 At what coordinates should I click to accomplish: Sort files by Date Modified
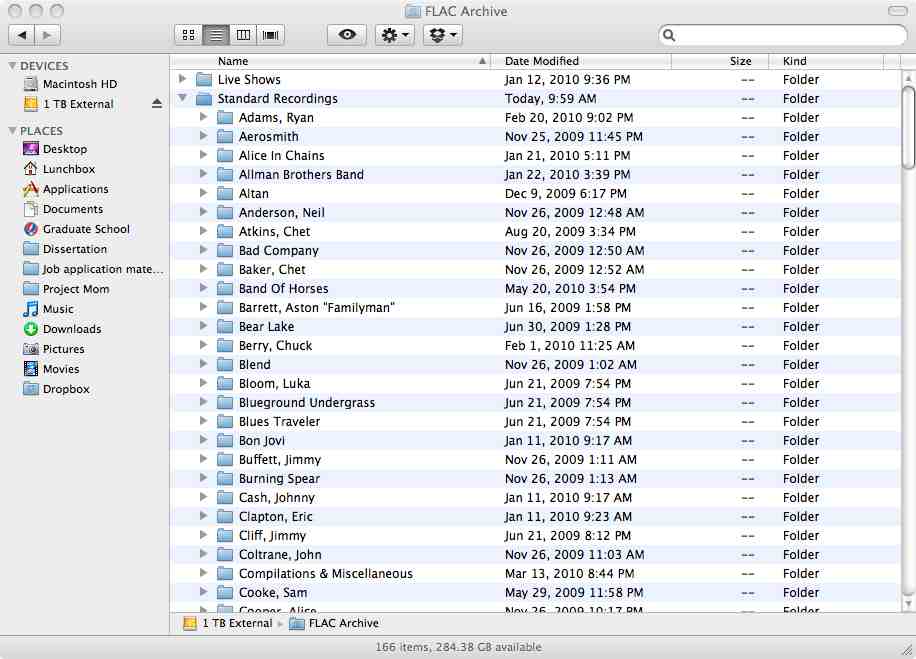[541, 60]
